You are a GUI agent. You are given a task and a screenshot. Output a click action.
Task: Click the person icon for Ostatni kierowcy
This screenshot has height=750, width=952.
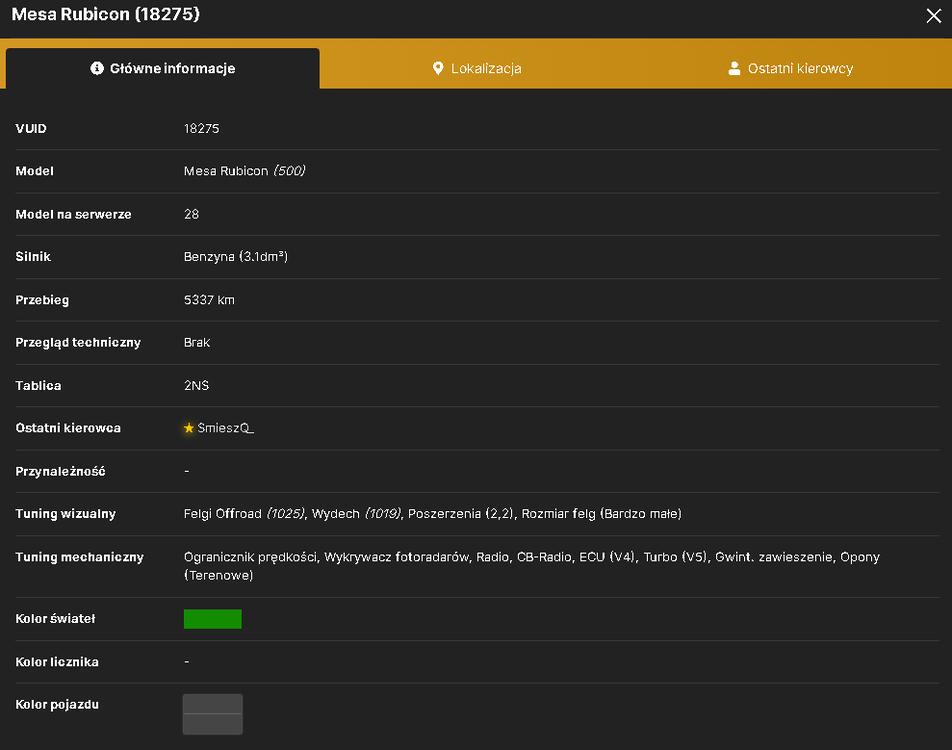[734, 68]
